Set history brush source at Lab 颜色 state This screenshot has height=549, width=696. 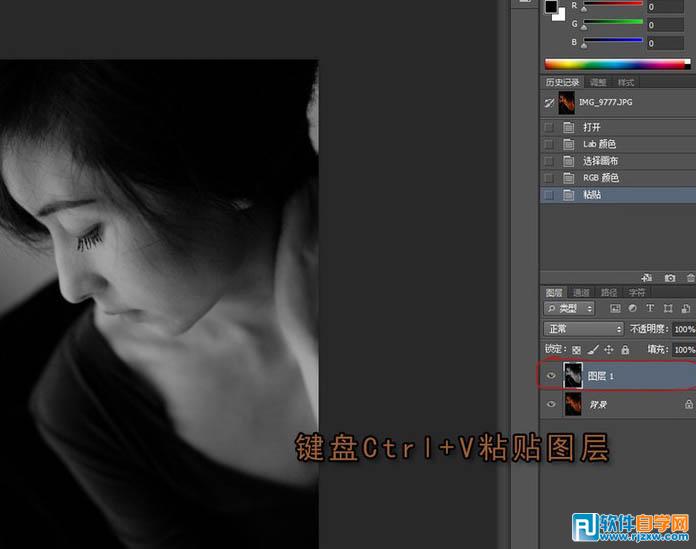tap(549, 144)
